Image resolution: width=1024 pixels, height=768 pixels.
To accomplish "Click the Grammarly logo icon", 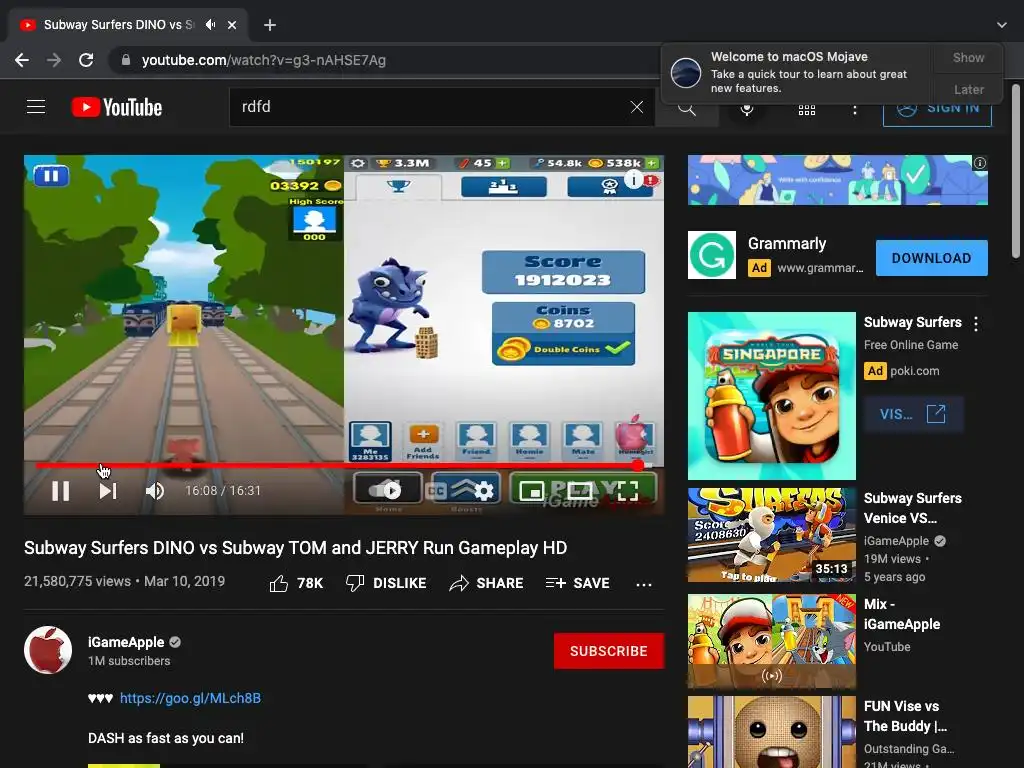I will pos(712,255).
